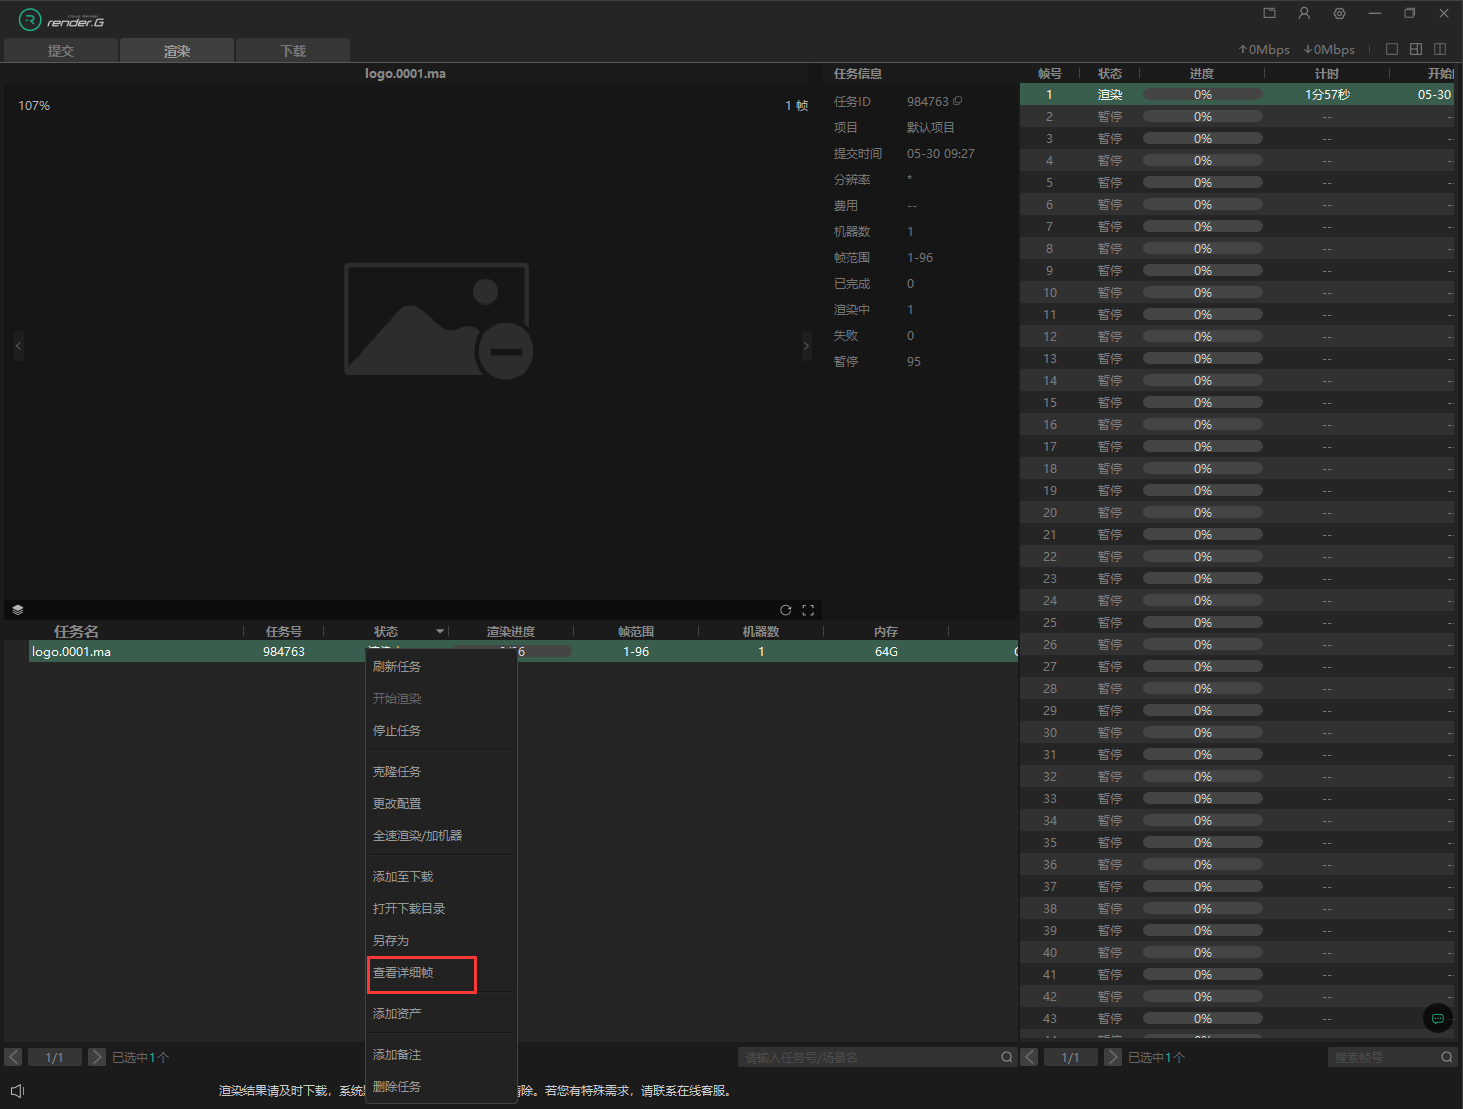This screenshot has width=1463, height=1109.
Task: Open the folder icon in title bar
Action: pos(1269,14)
